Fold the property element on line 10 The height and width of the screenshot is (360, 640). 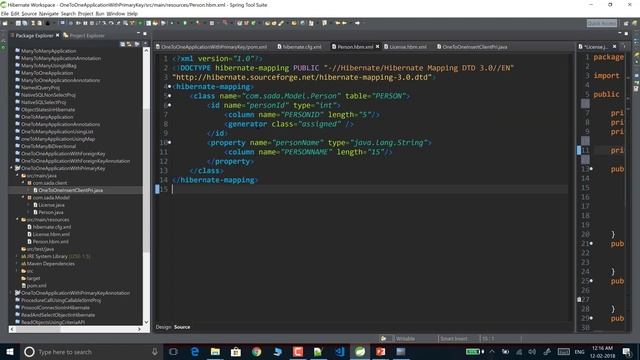(169, 142)
